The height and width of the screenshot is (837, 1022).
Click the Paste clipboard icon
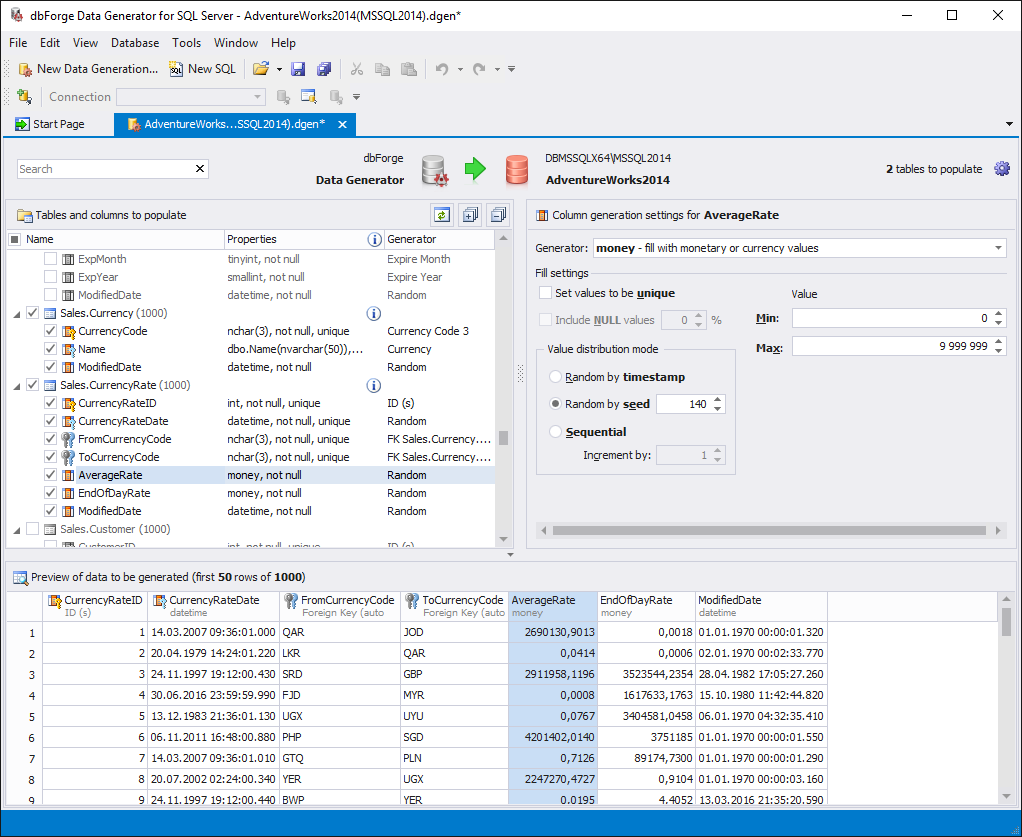(x=409, y=69)
